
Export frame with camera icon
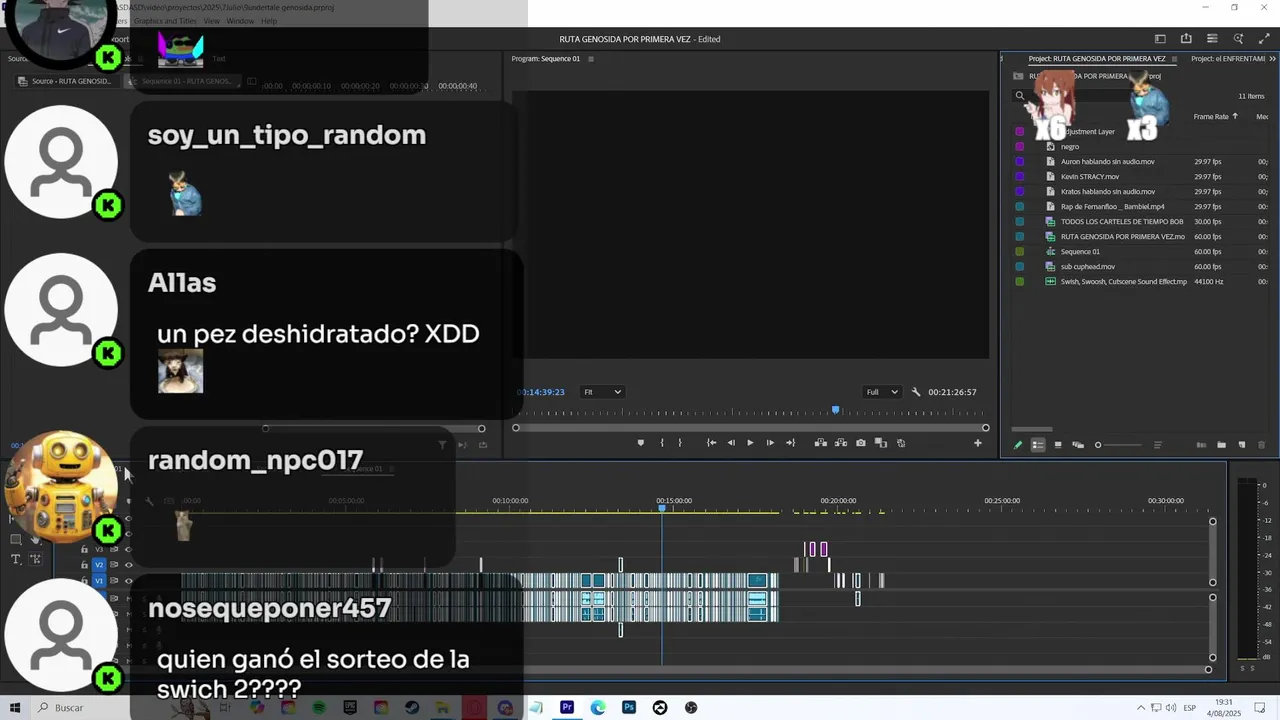click(861, 443)
